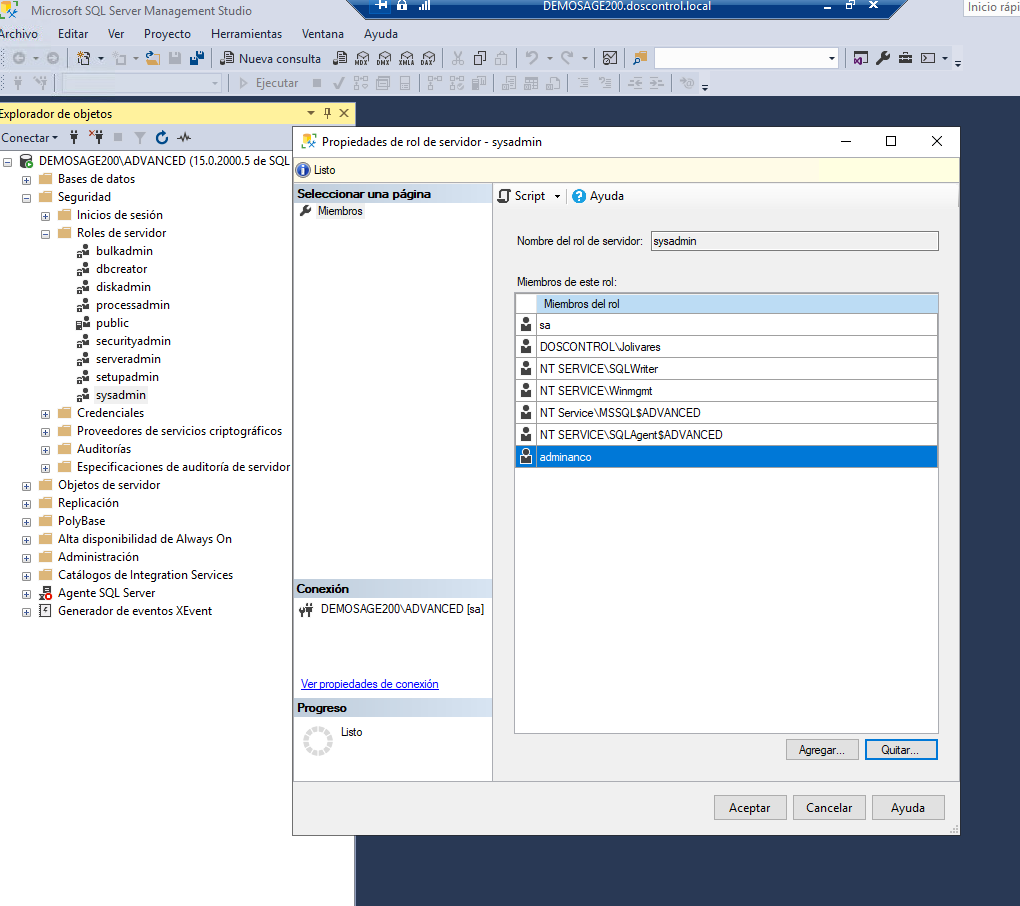
Task: Click the Miembros del rol column header
Action: click(737, 304)
